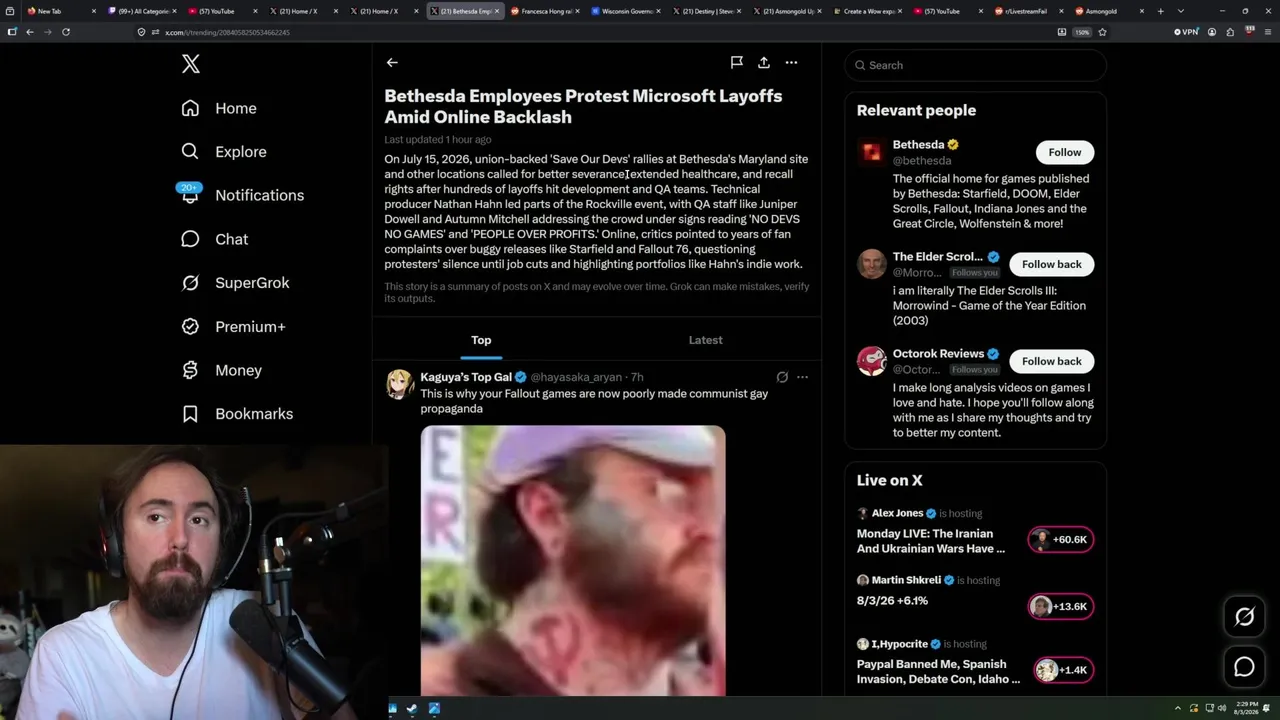Click the X logo in the sidebar

point(191,65)
